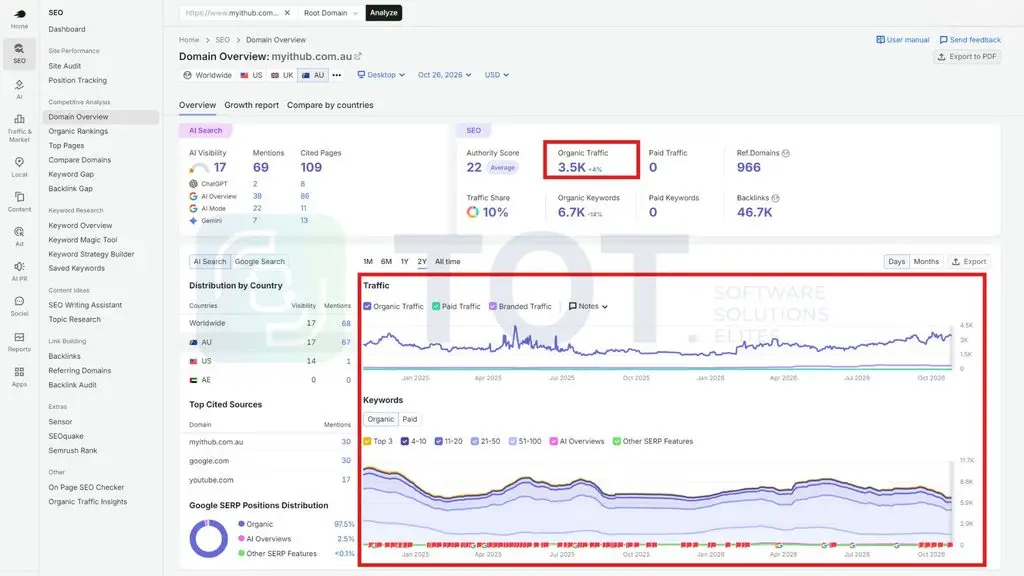Toggle the Top 3 keywords checkbox
Image resolution: width=1024 pixels, height=576 pixels.
367,441
